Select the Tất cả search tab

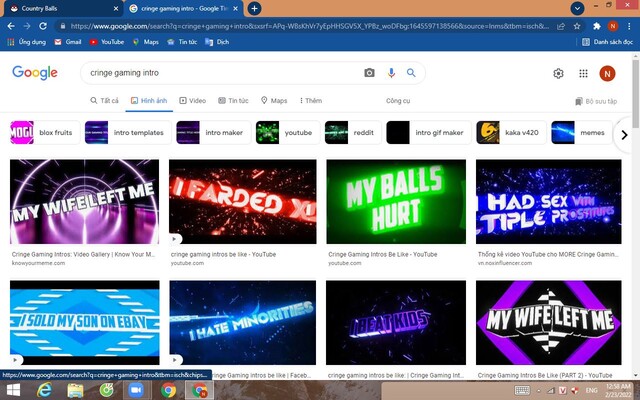[104, 100]
